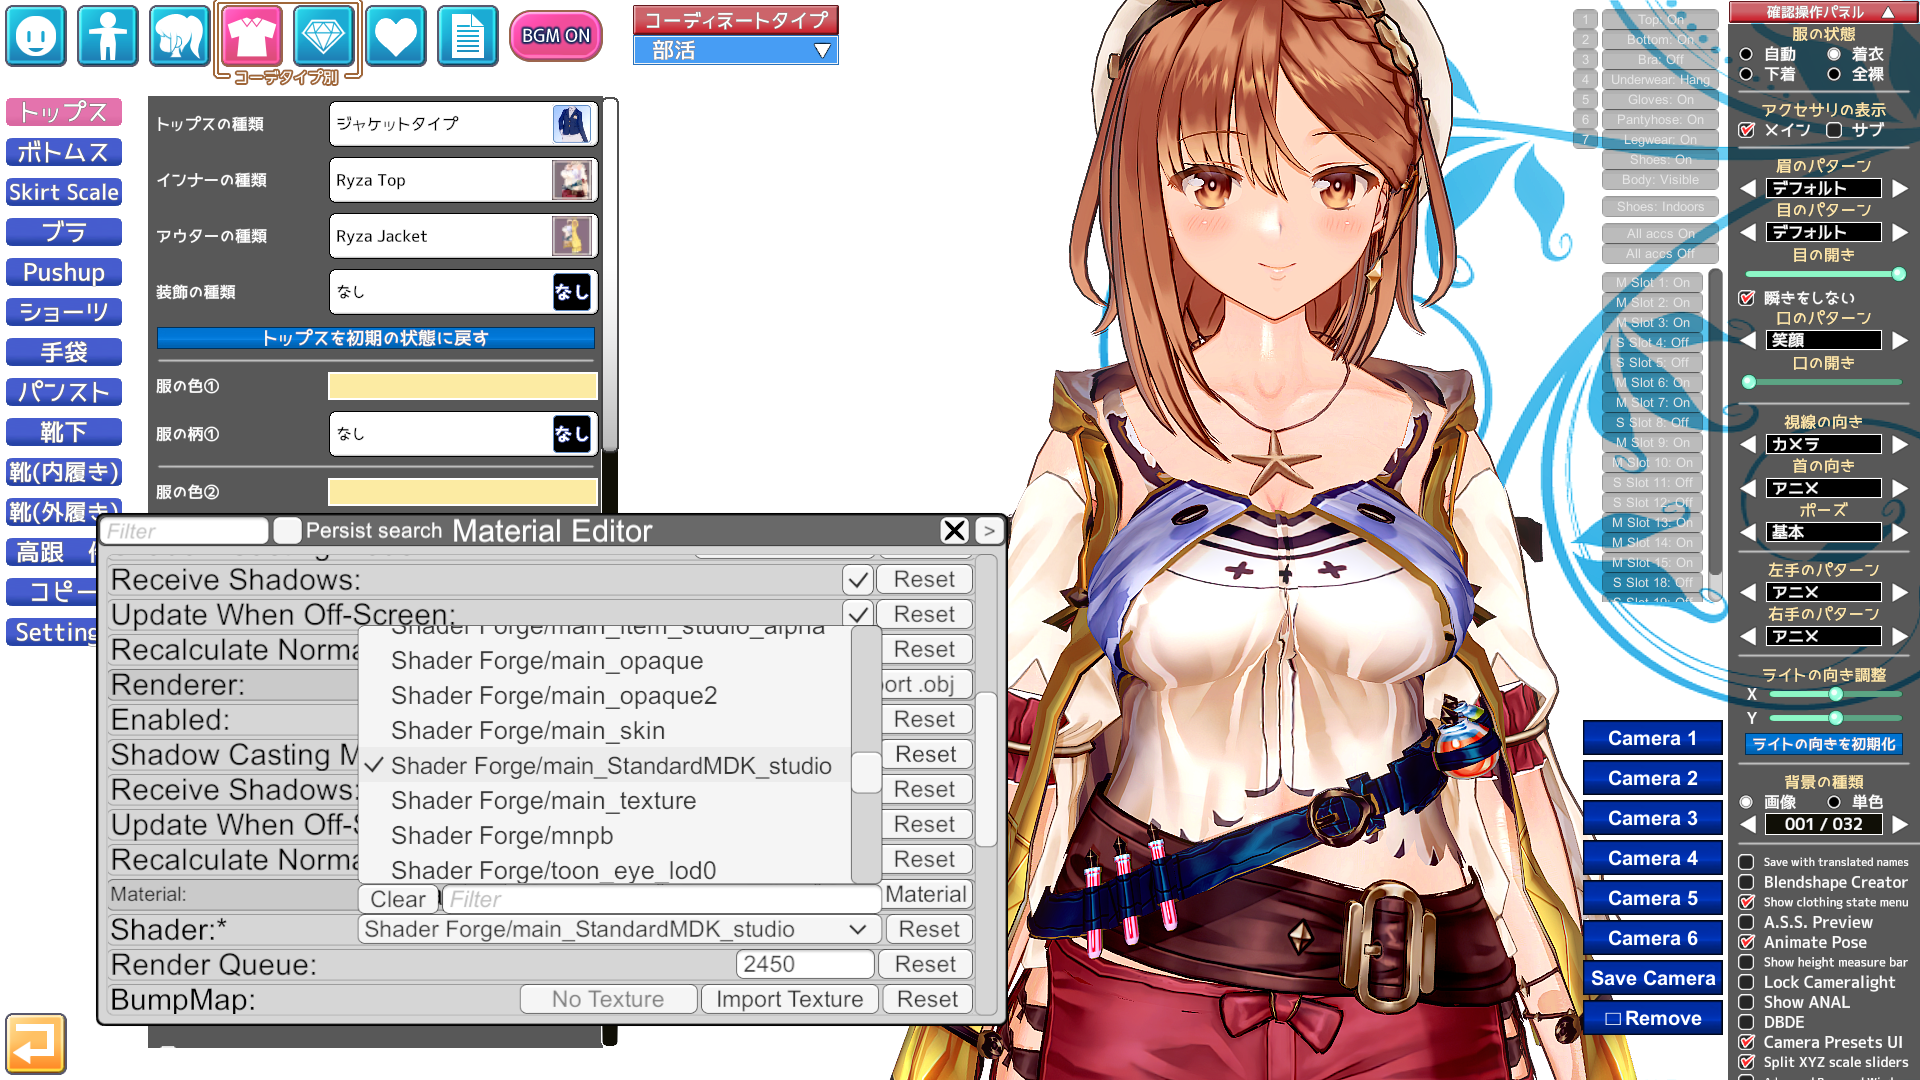Open the hair editing category

(x=180, y=36)
